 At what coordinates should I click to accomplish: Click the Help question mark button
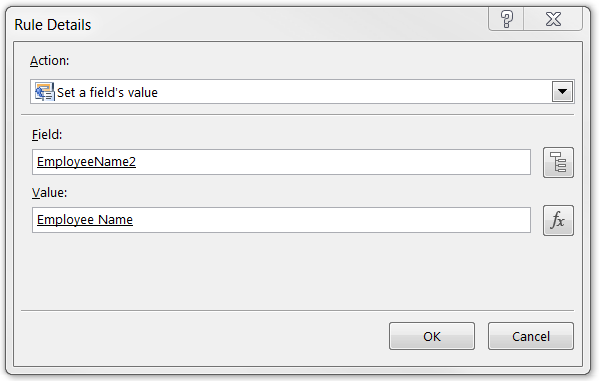[507, 19]
